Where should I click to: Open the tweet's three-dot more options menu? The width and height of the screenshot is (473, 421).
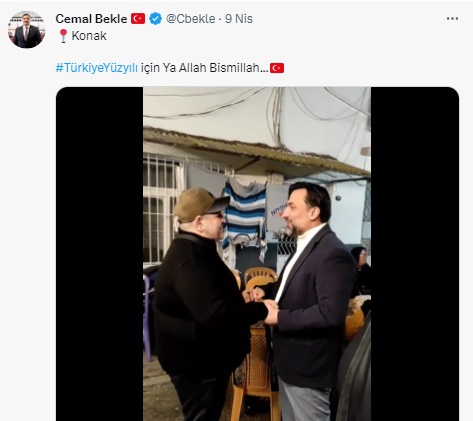[452, 19]
